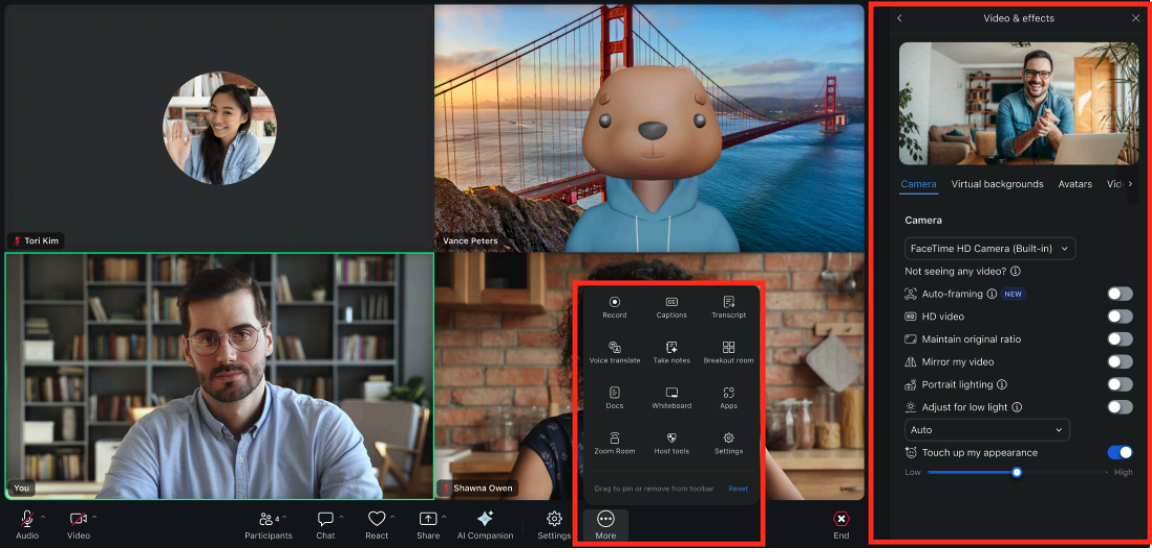This screenshot has width=1152, height=552.
Task: Click Reset in the More menu
Action: [x=738, y=489]
